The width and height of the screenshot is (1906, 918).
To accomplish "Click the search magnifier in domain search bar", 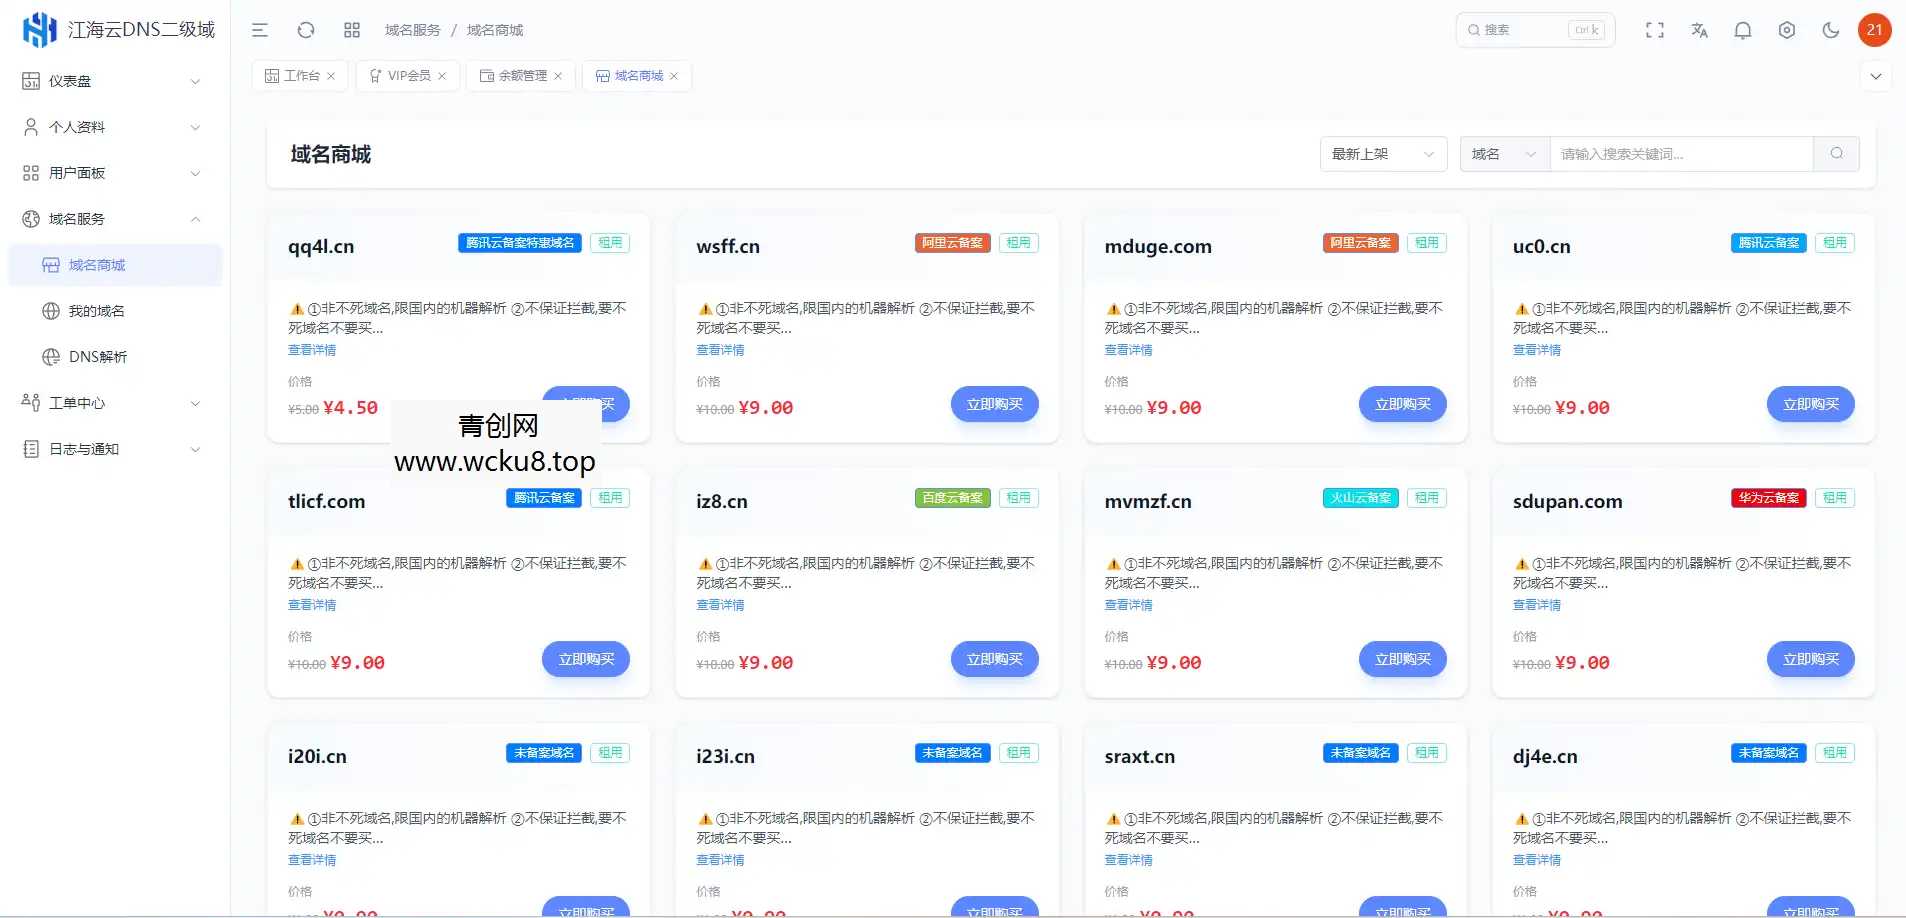I will click(x=1837, y=153).
